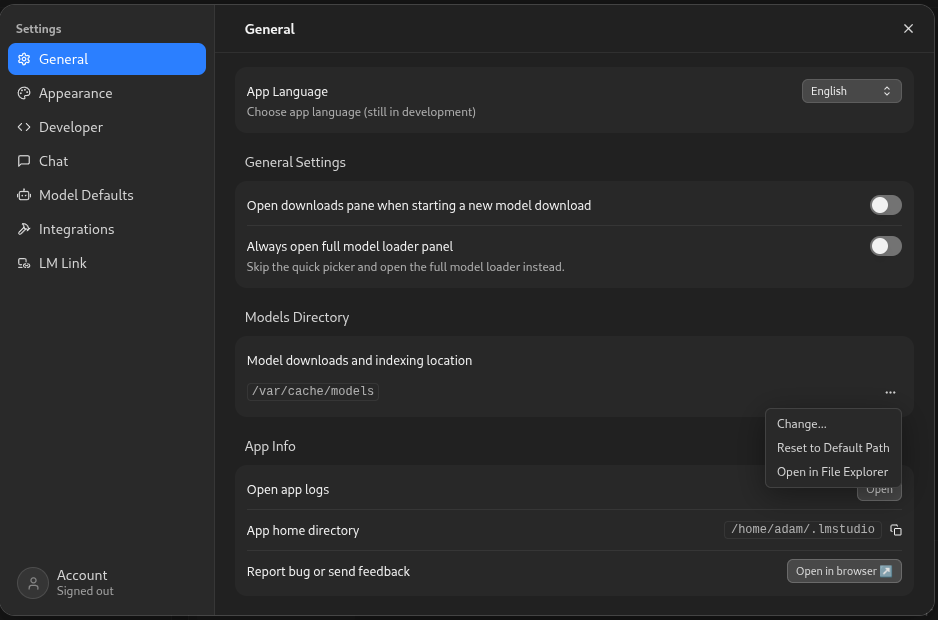Click the General gear icon in sidebar
938x620 pixels.
pos(24,59)
